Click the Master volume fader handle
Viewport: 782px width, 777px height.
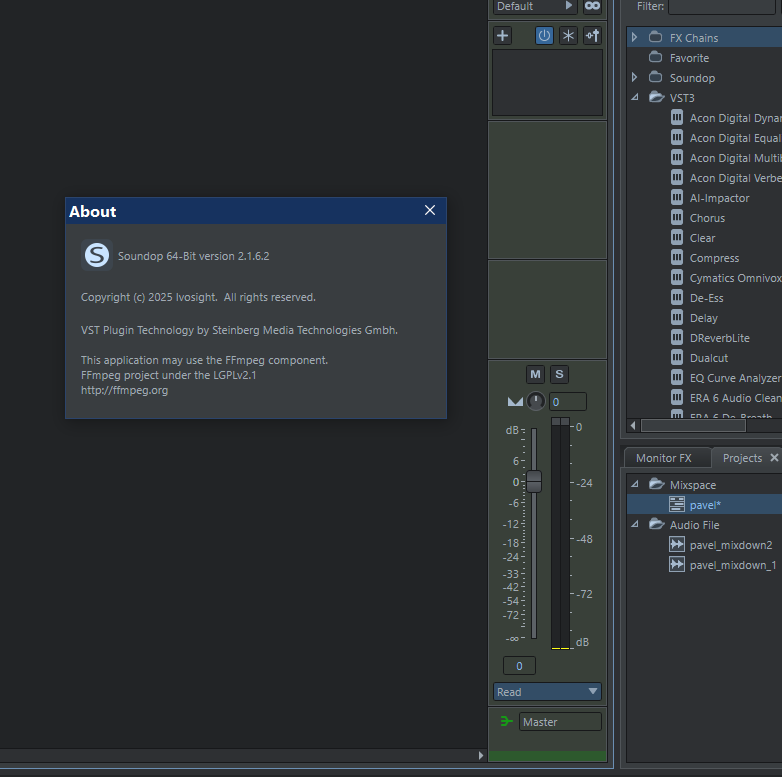coord(534,481)
